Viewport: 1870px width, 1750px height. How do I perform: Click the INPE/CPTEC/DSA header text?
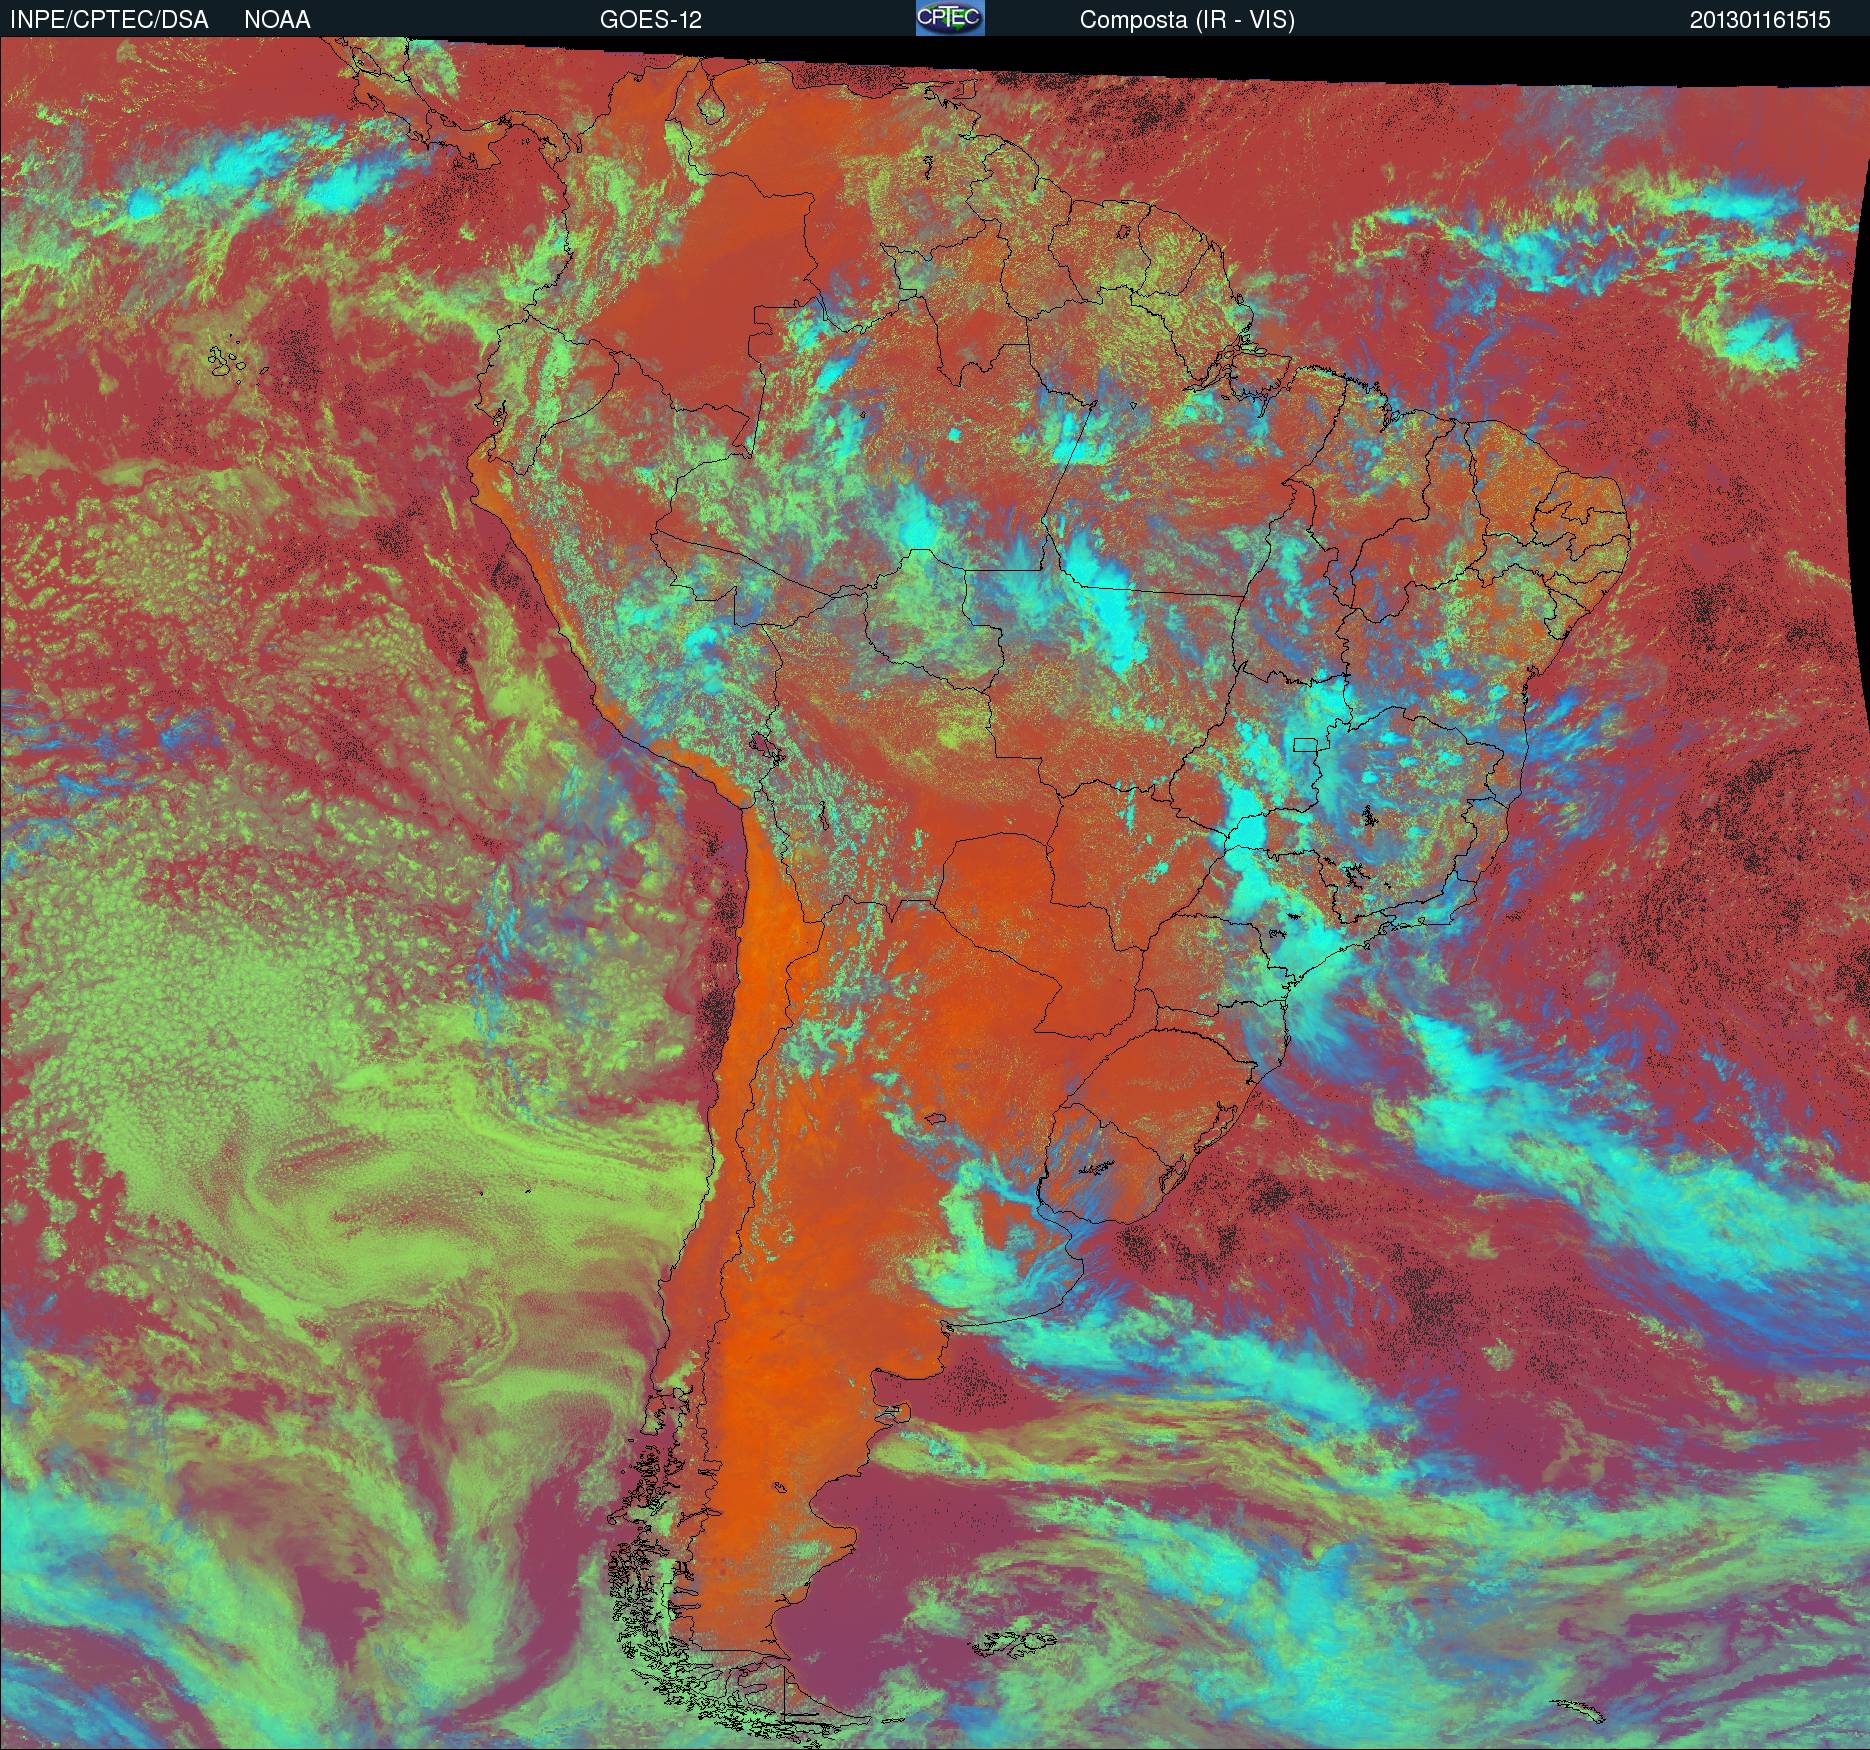pos(109,20)
